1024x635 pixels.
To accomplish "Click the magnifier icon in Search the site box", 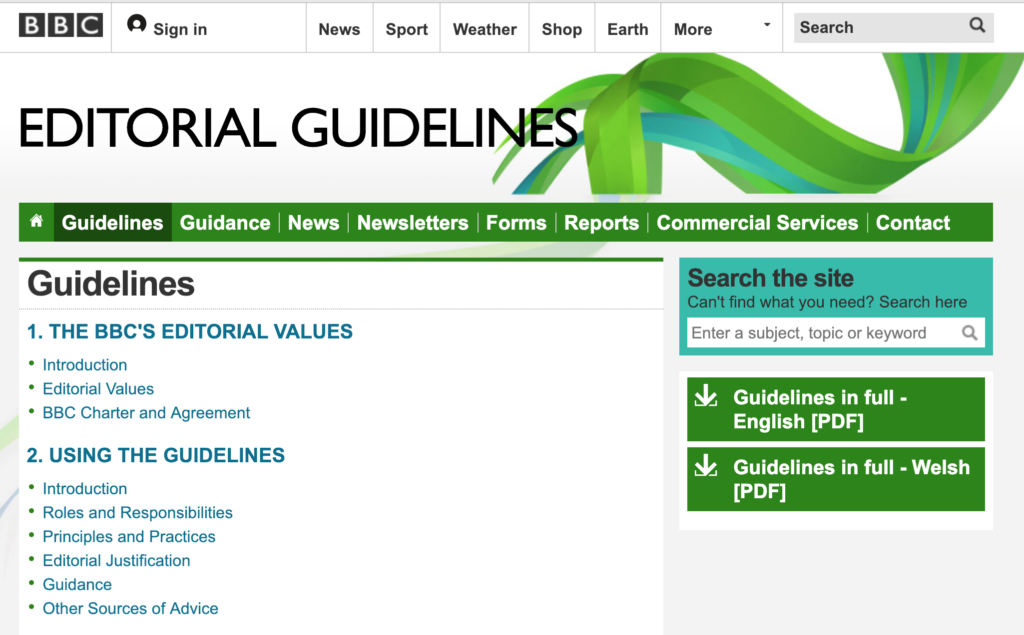I will 970,333.
